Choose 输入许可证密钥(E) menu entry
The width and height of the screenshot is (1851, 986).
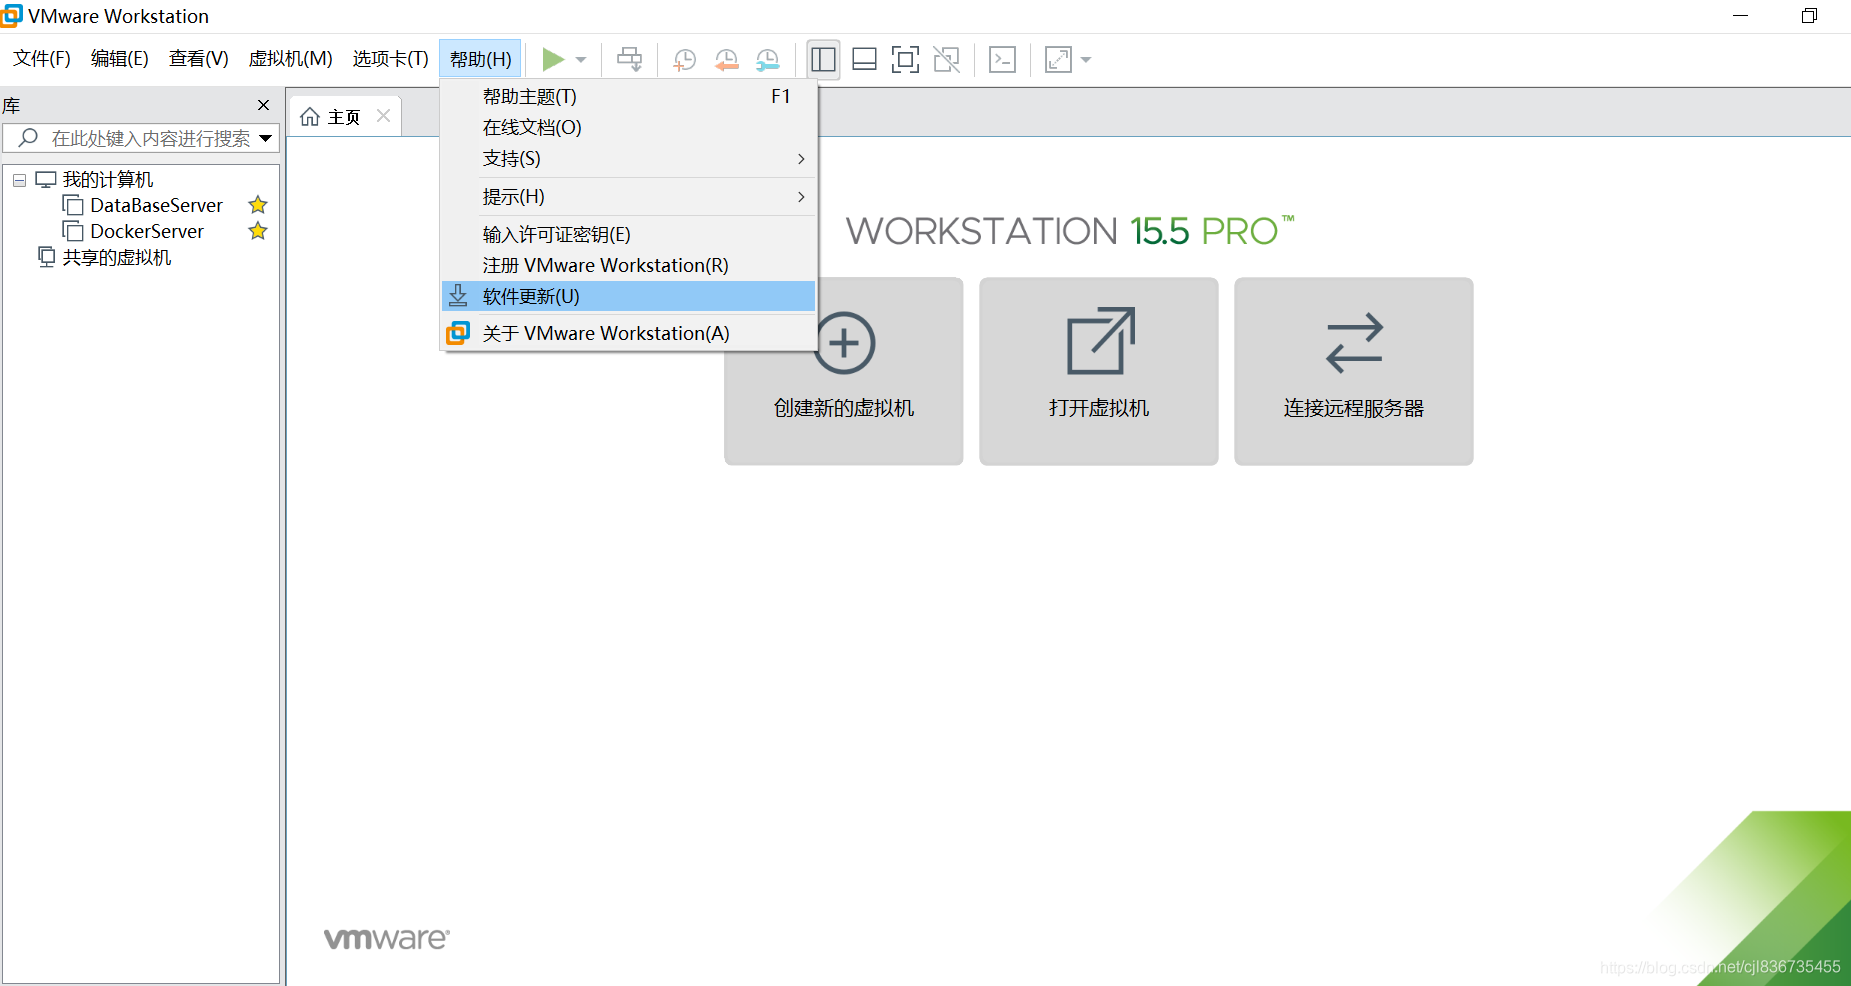[x=629, y=235]
